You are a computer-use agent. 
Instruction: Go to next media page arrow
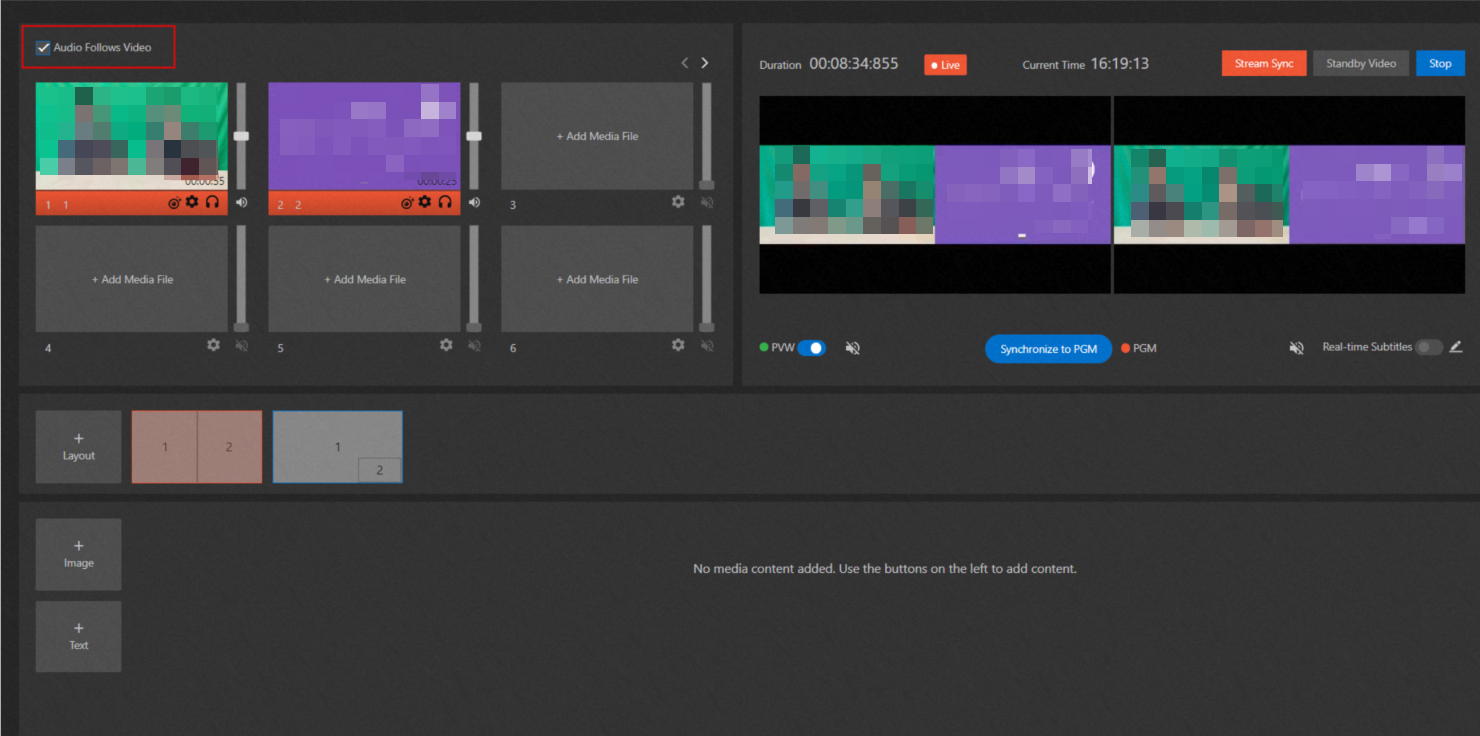pos(705,63)
